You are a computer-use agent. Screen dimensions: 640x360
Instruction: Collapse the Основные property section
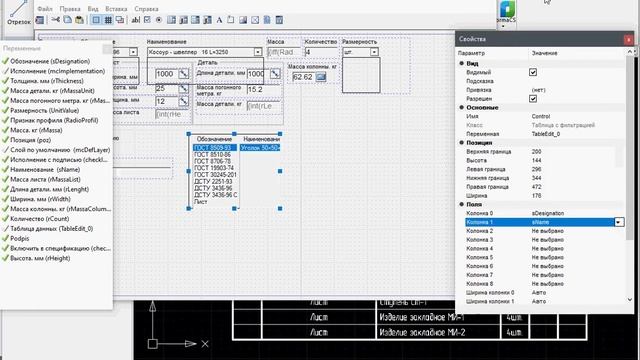(x=462, y=107)
